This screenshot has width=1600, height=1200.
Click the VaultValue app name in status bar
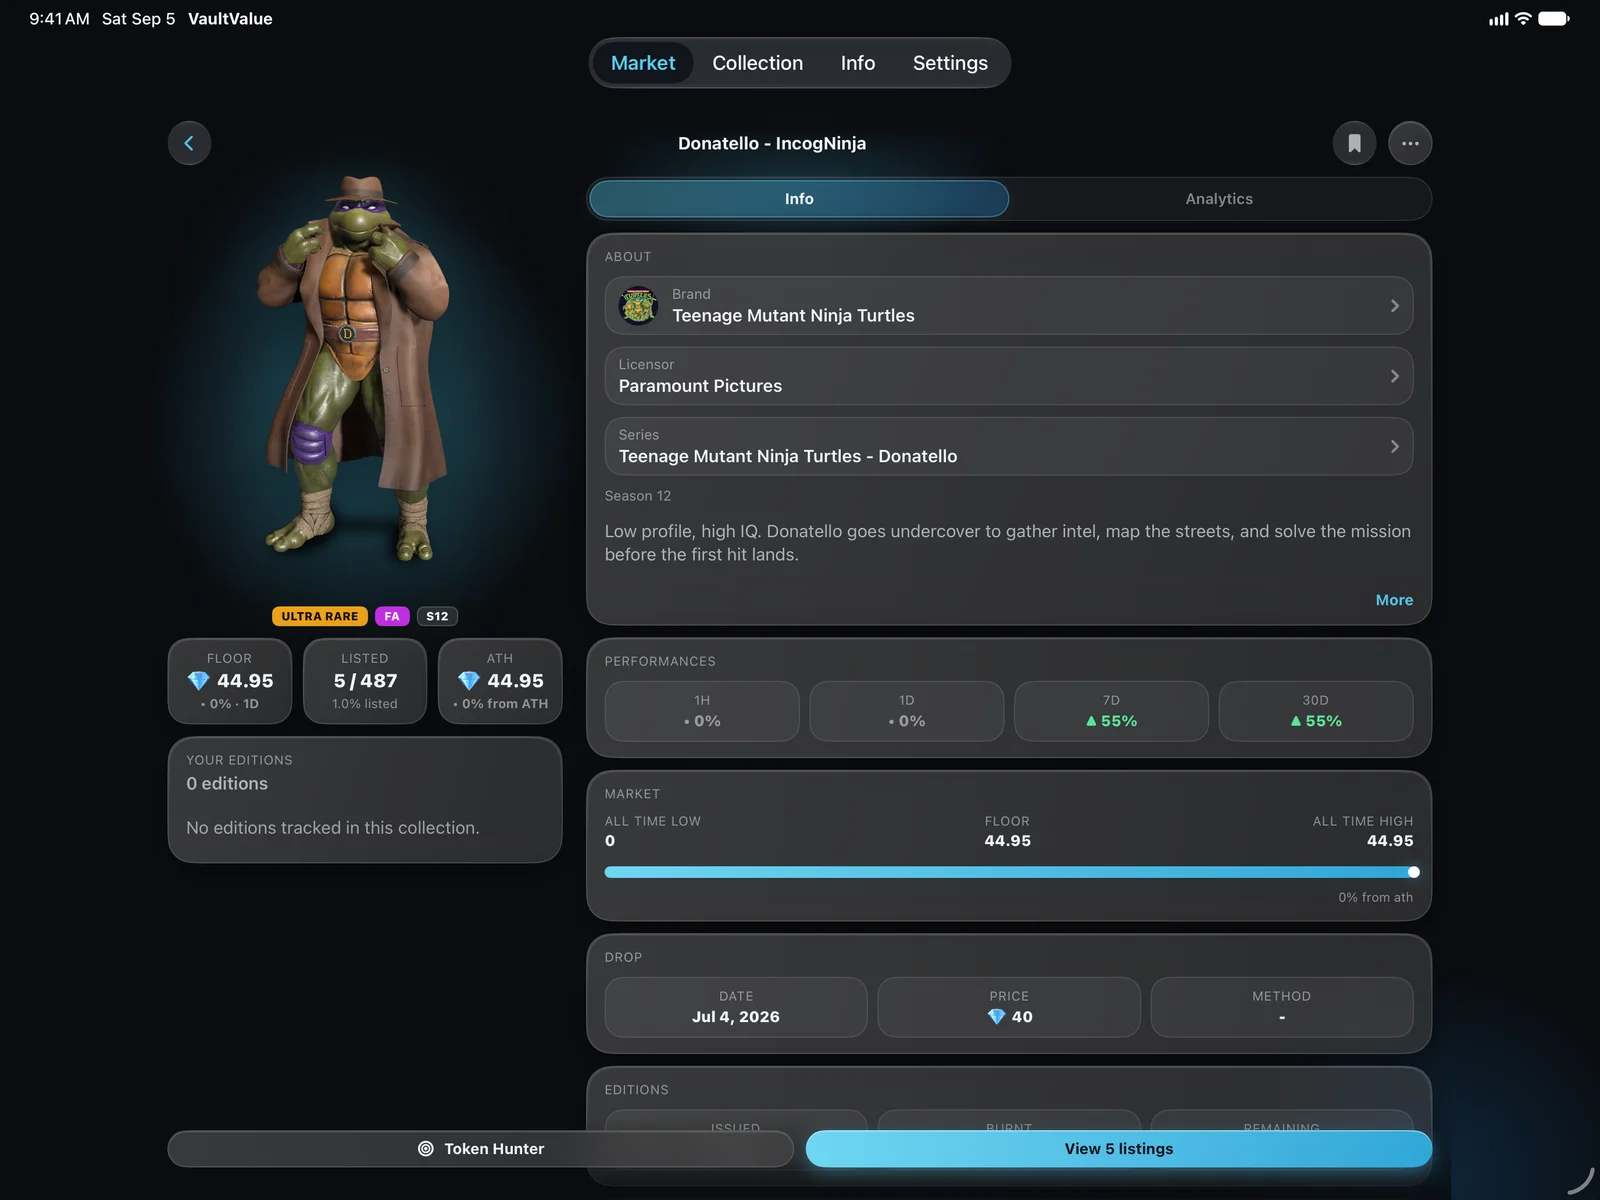(x=230, y=19)
